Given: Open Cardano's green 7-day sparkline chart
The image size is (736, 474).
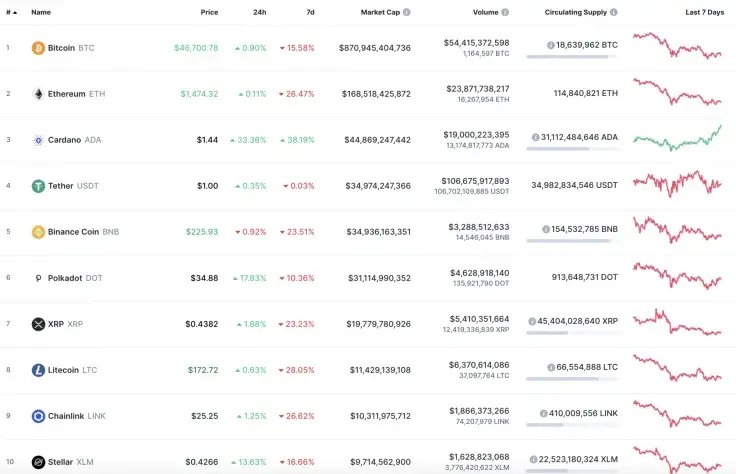Looking at the screenshot, I should coord(678,139).
